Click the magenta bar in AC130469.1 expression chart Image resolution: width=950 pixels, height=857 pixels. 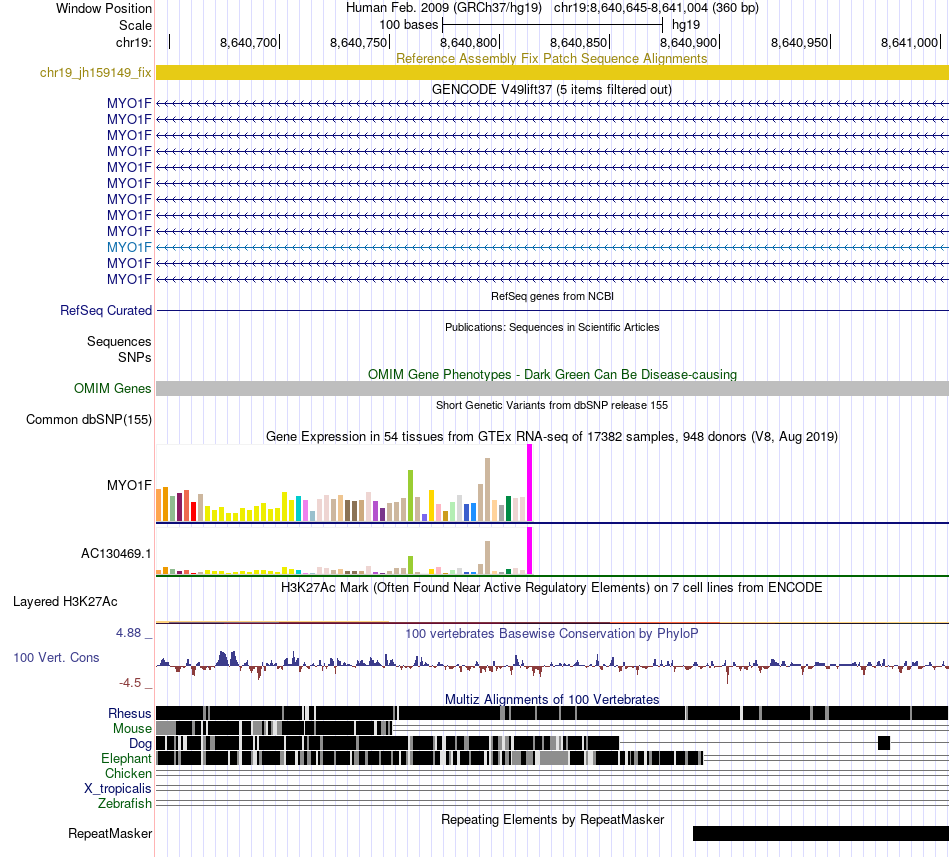pyautogui.click(x=530, y=551)
